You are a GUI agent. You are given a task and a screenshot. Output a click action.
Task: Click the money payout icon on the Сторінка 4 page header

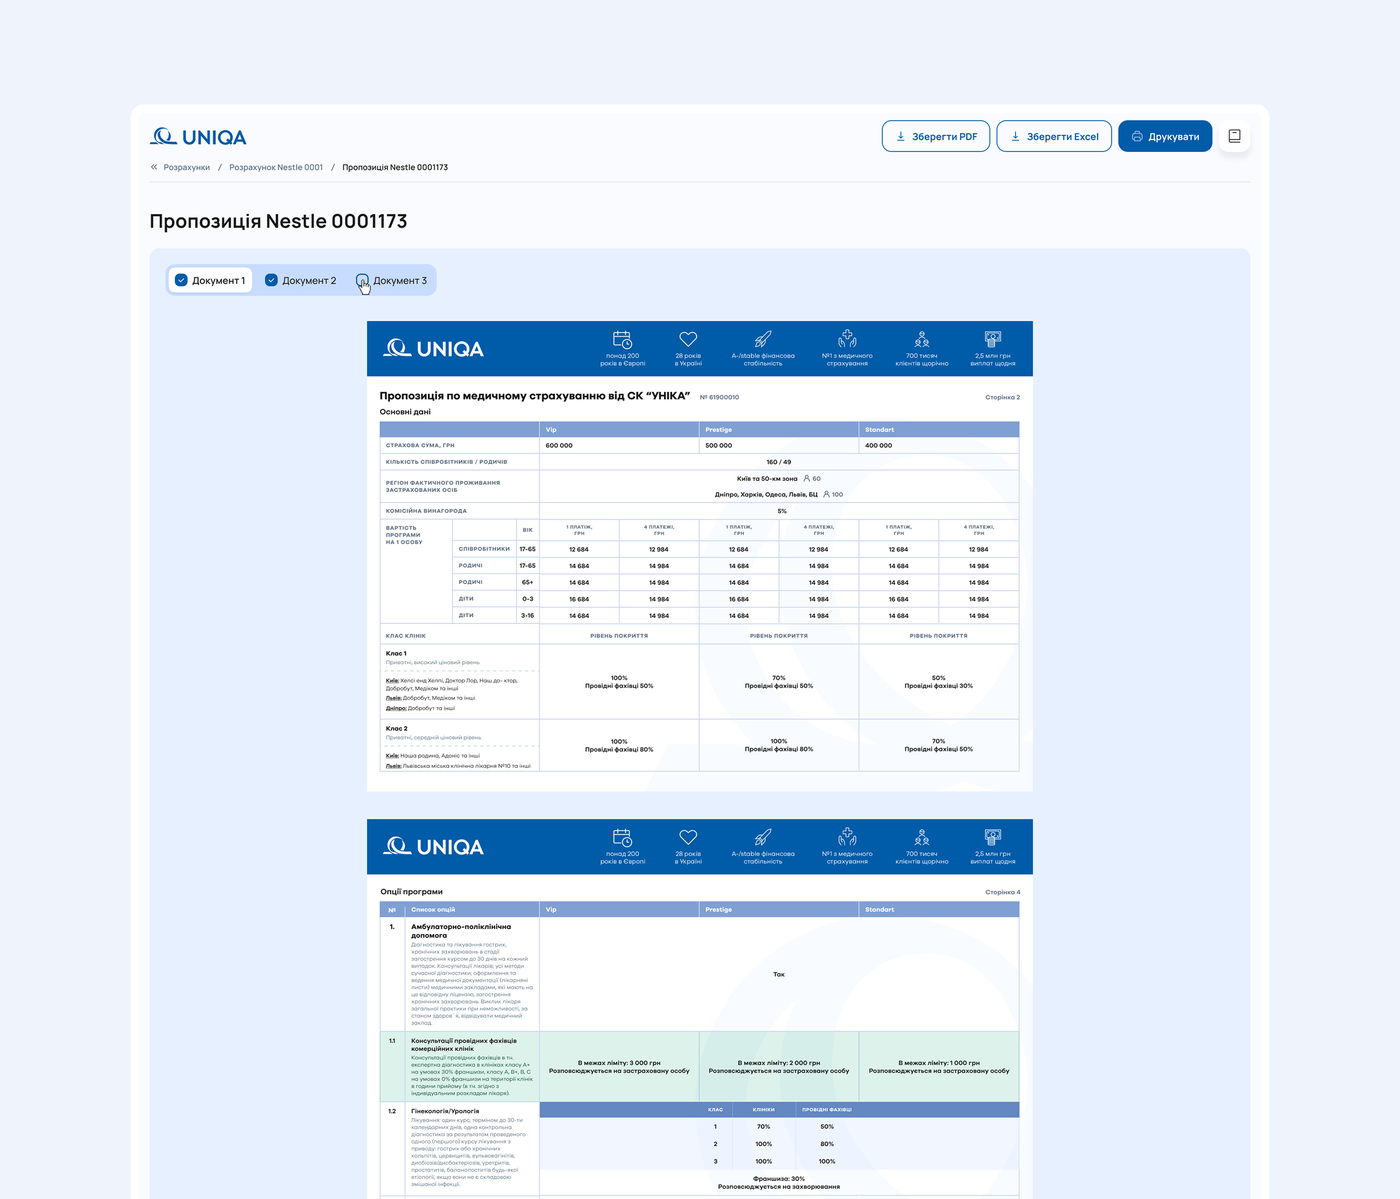993,837
